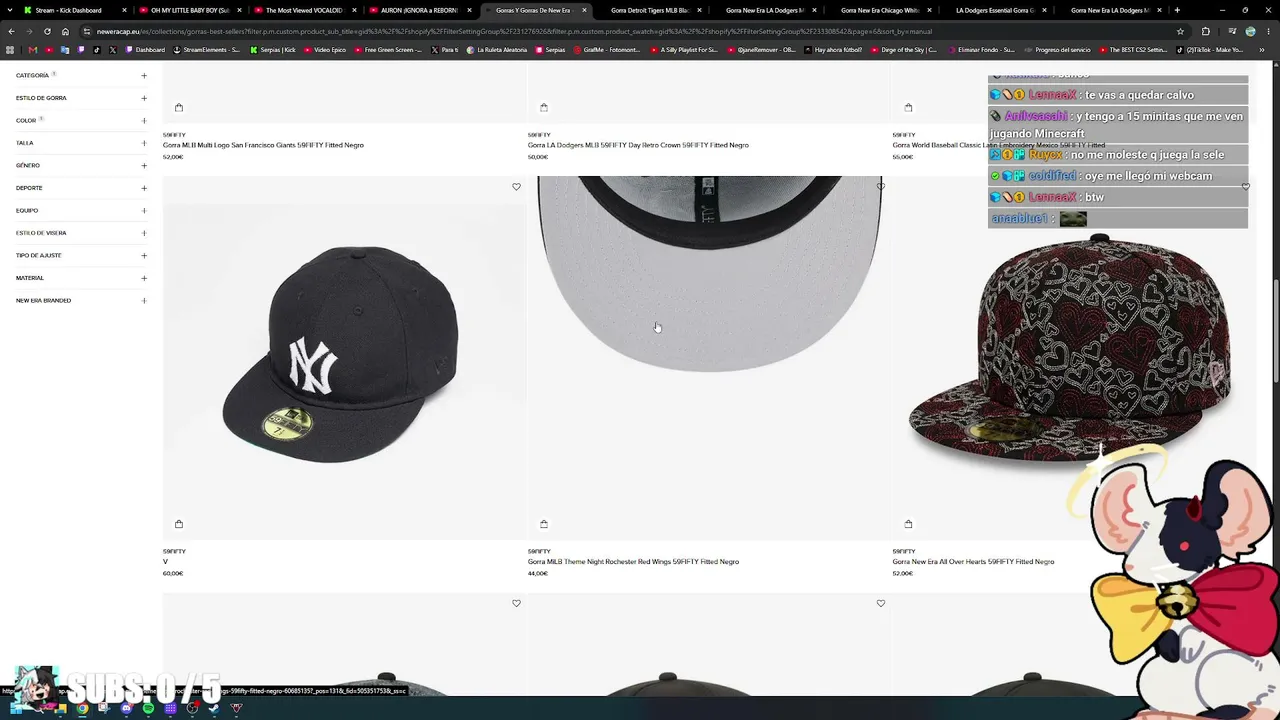Switch to Gorra Detroit Tigers MLB tab
The width and height of the screenshot is (1280, 720).
pyautogui.click(x=649, y=10)
